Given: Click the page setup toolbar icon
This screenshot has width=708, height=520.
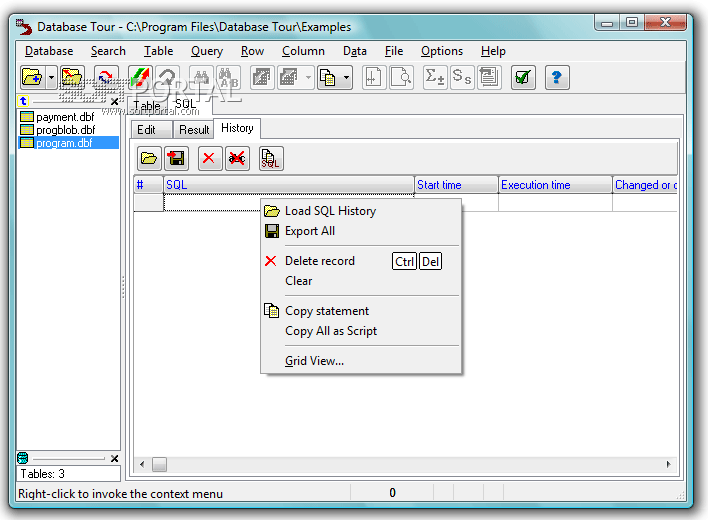Looking at the screenshot, I should coord(374,78).
